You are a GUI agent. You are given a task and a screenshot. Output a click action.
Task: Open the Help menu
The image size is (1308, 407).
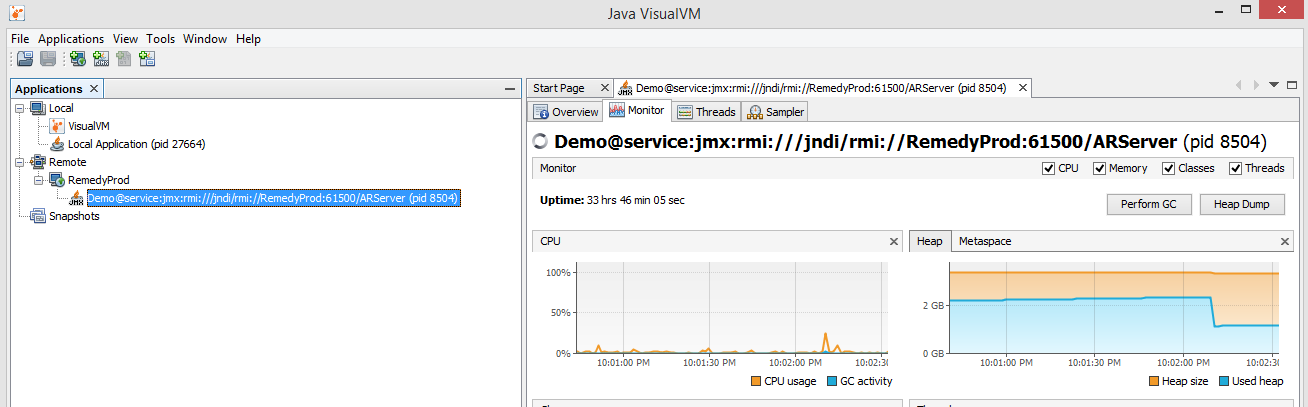[249, 39]
